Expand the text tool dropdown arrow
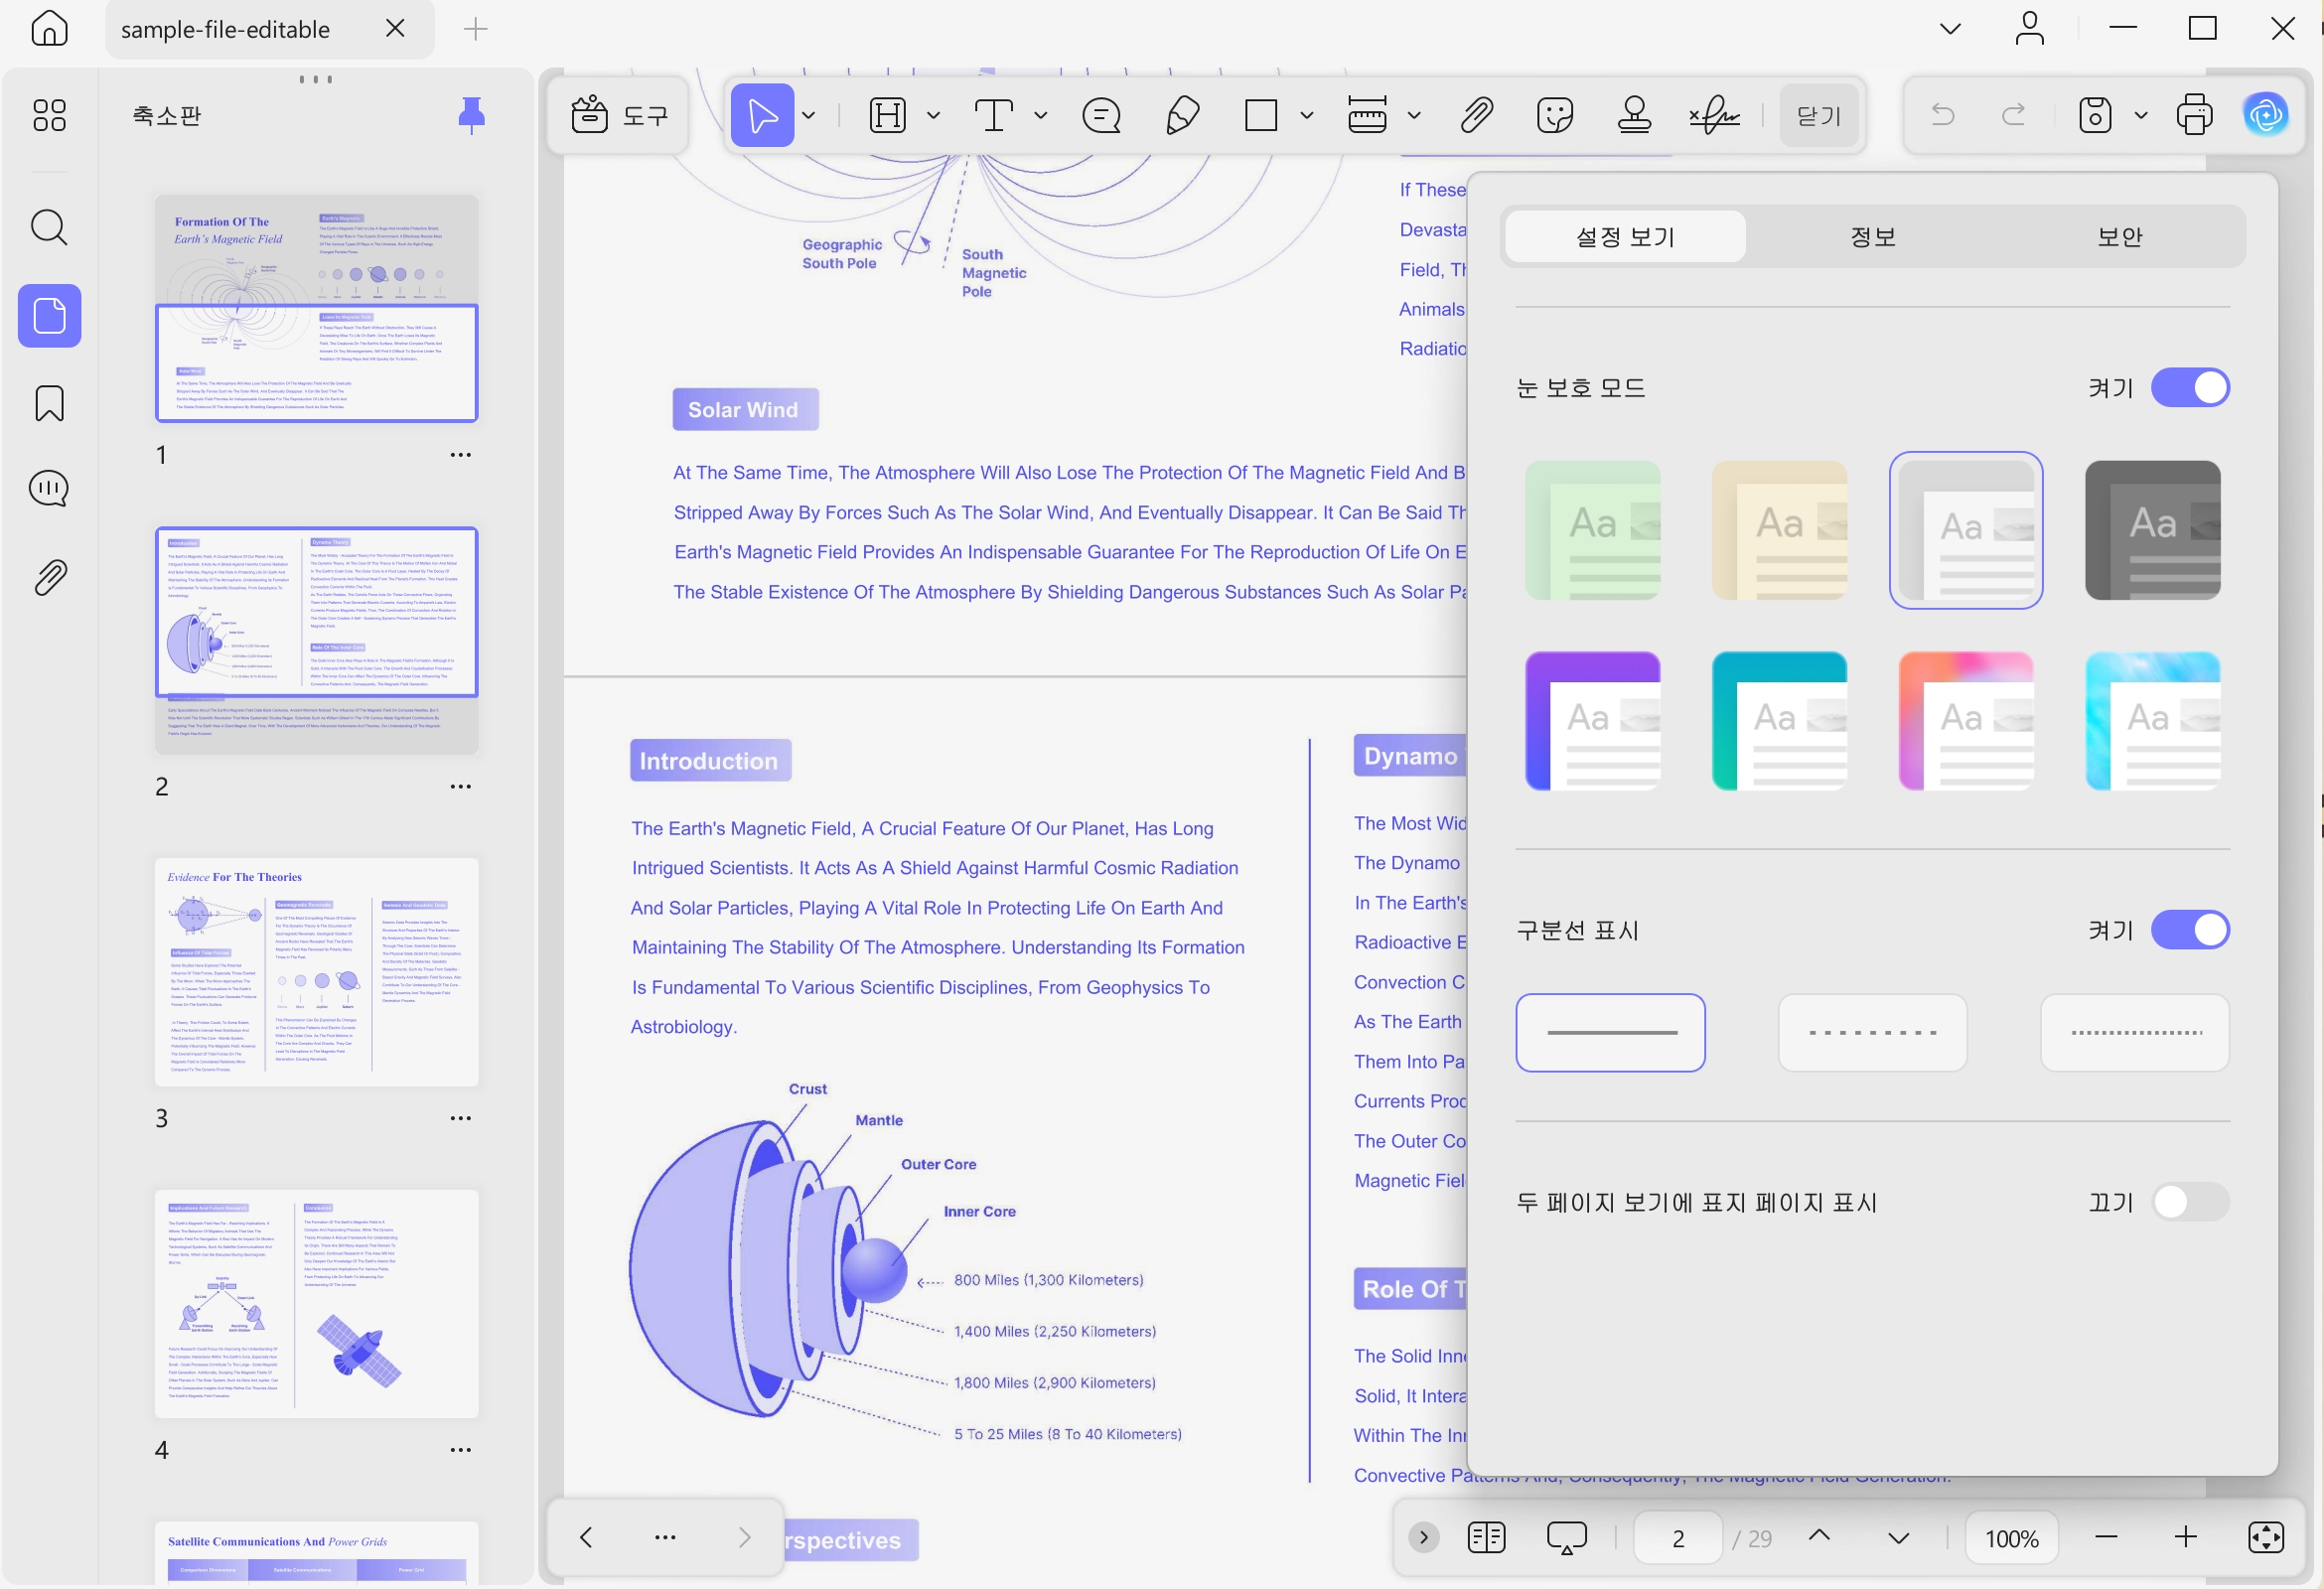Image resolution: width=2324 pixels, height=1589 pixels. point(1040,115)
